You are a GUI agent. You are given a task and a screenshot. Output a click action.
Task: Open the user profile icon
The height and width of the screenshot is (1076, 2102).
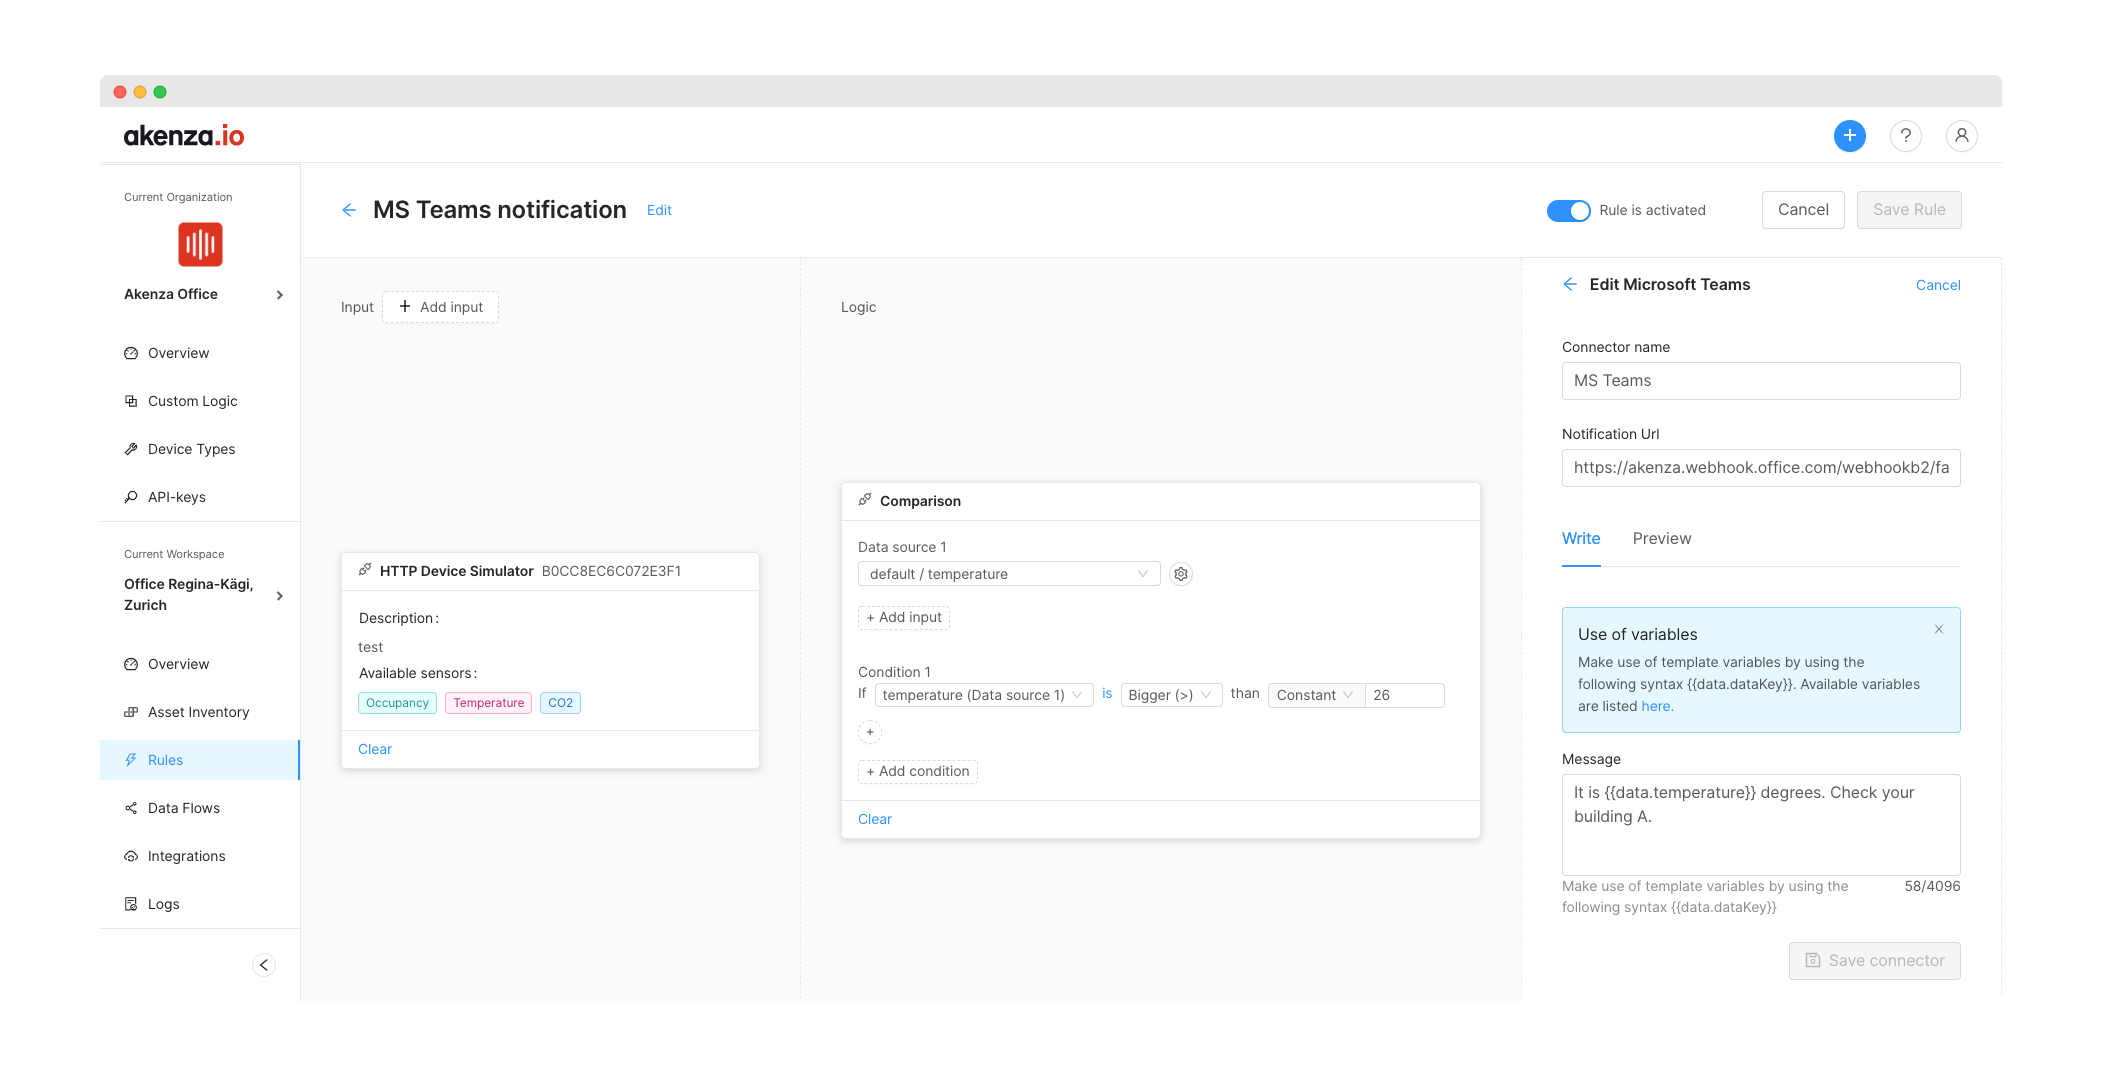point(1961,136)
